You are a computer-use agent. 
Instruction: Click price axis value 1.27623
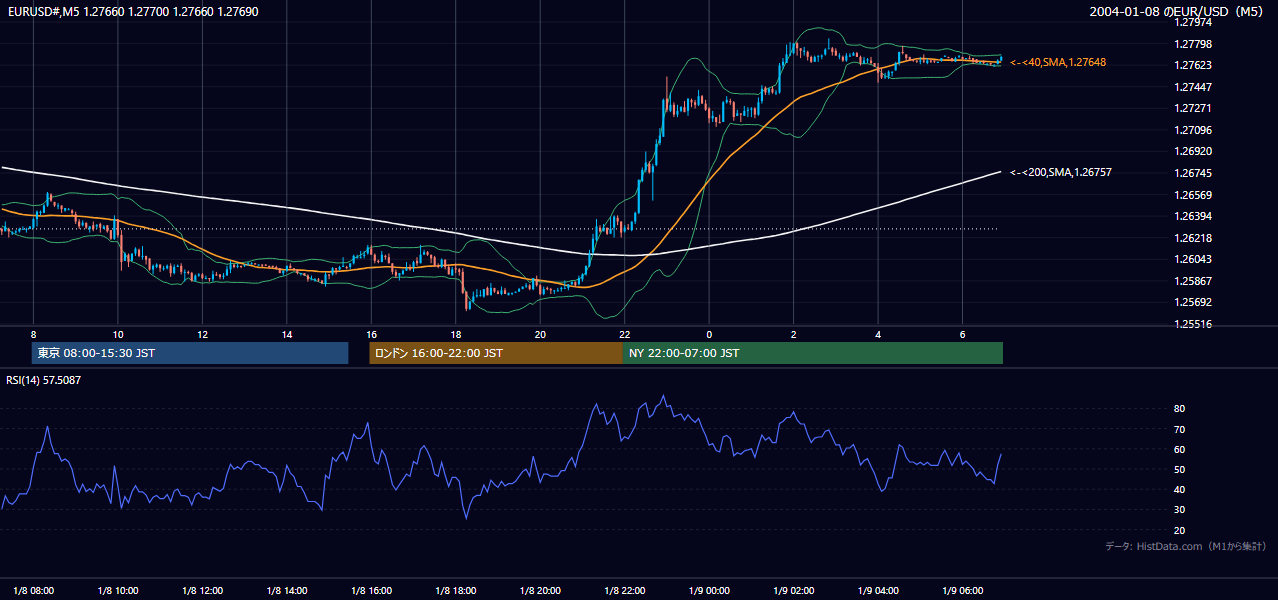1192,65
